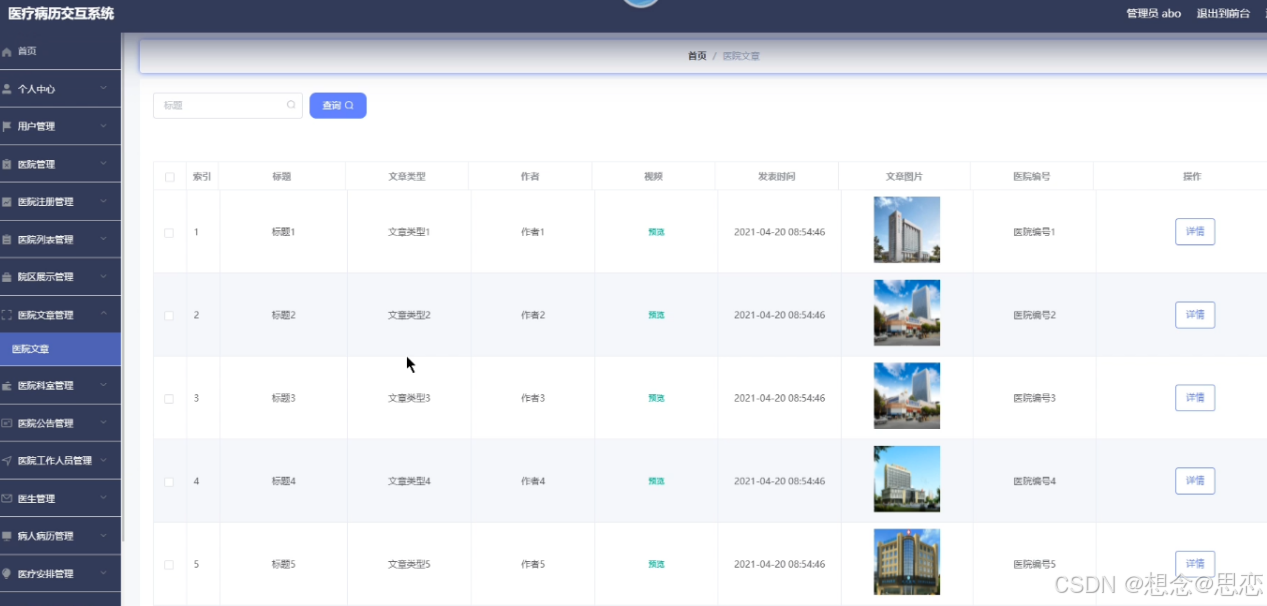
Task: Focus the 标题 search input field
Action: (227, 105)
